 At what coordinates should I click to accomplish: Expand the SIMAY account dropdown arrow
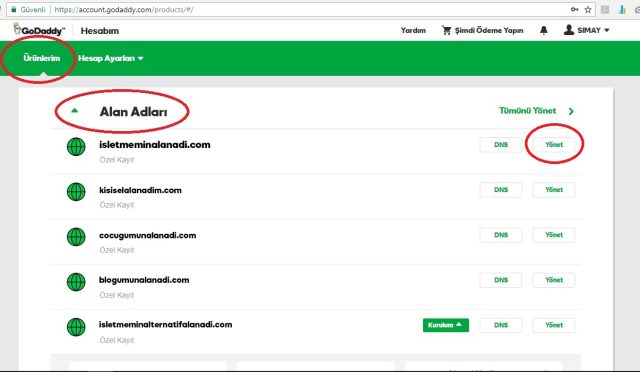click(x=607, y=30)
